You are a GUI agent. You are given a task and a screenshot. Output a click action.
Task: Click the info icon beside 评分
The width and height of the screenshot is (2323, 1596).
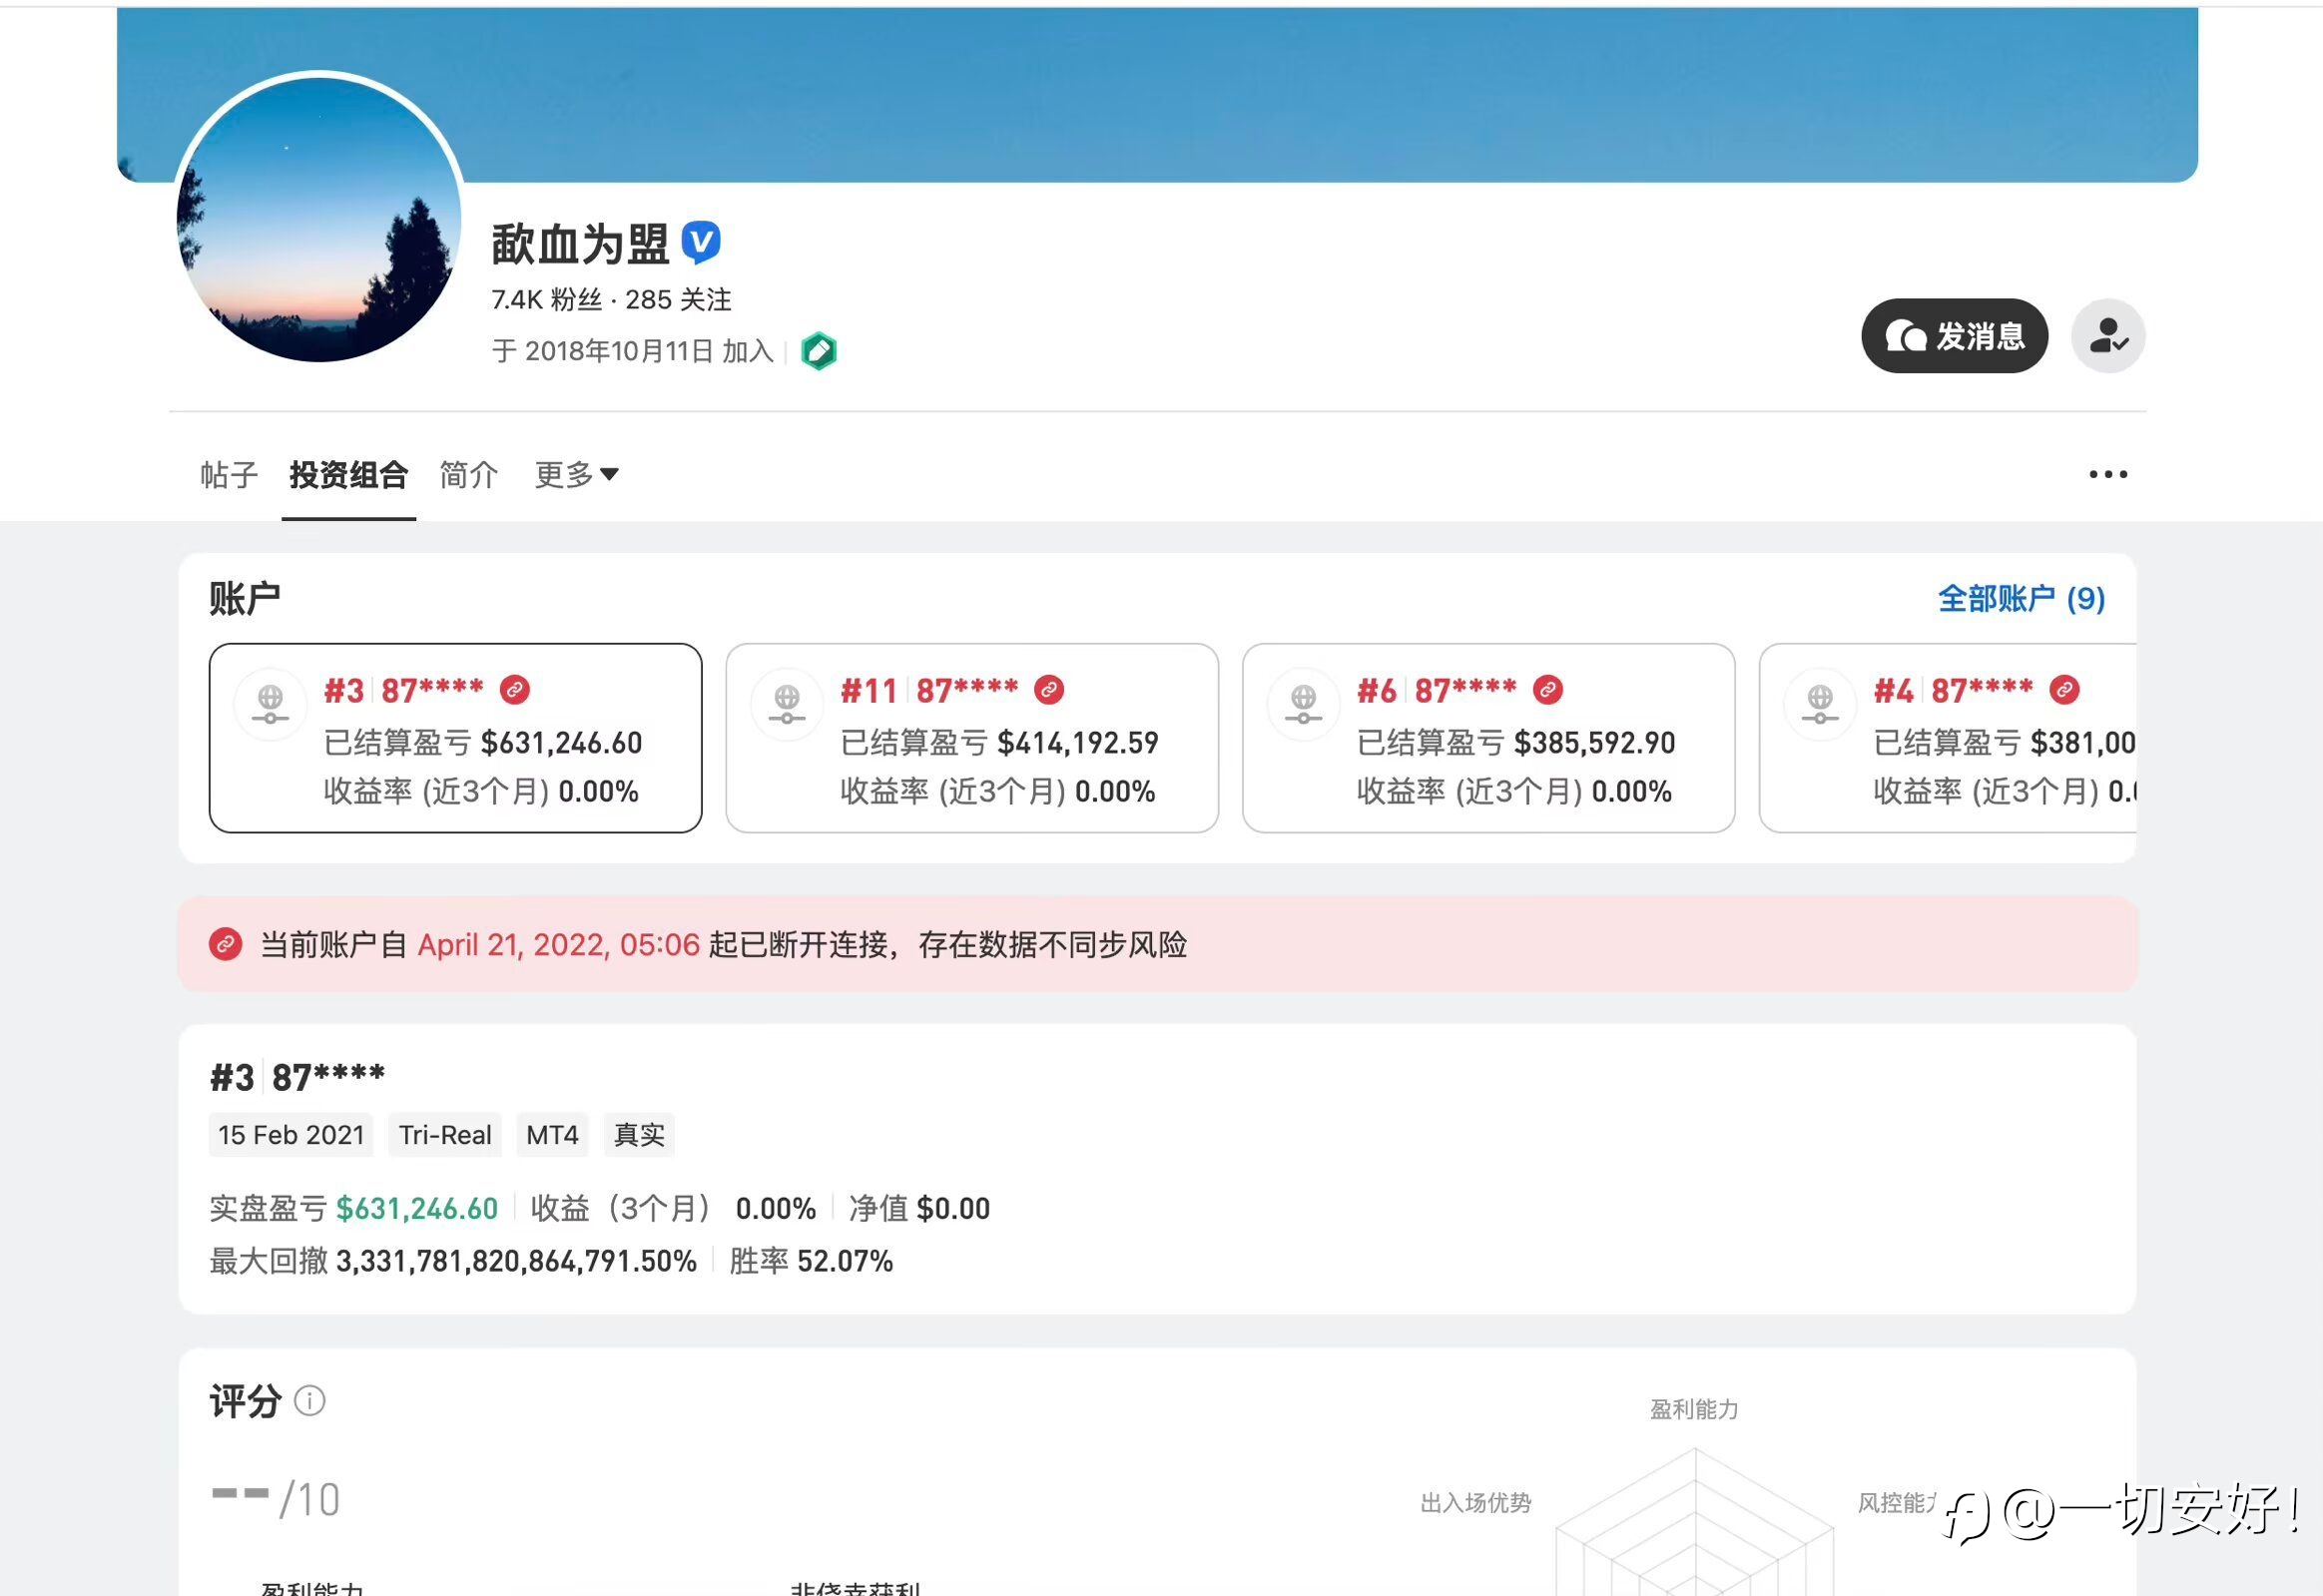click(310, 1401)
